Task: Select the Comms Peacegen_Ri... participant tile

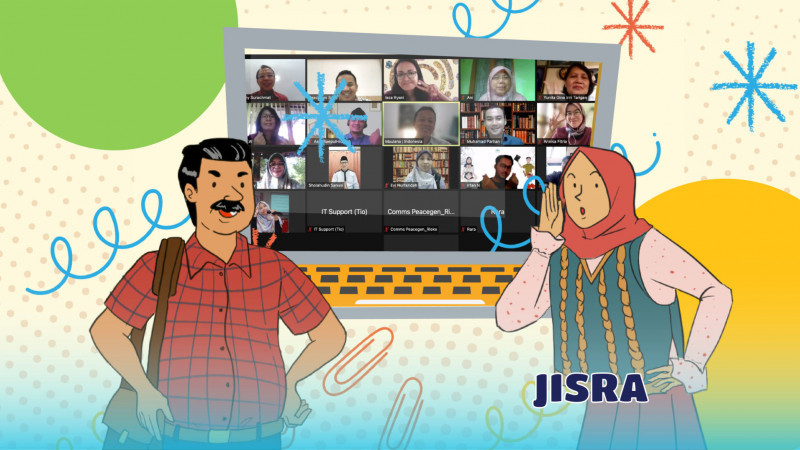Action: 420,212
